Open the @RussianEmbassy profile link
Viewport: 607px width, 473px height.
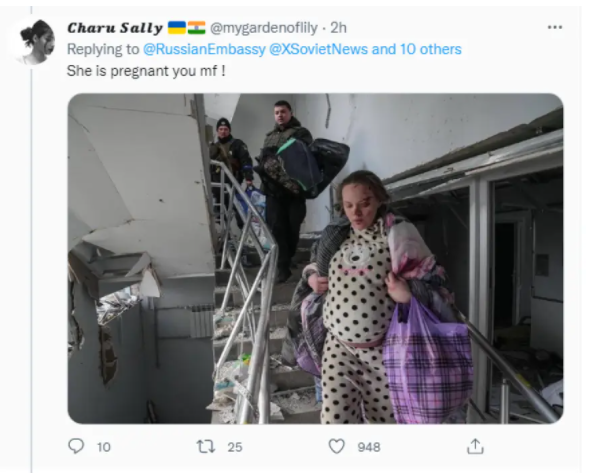pos(204,50)
